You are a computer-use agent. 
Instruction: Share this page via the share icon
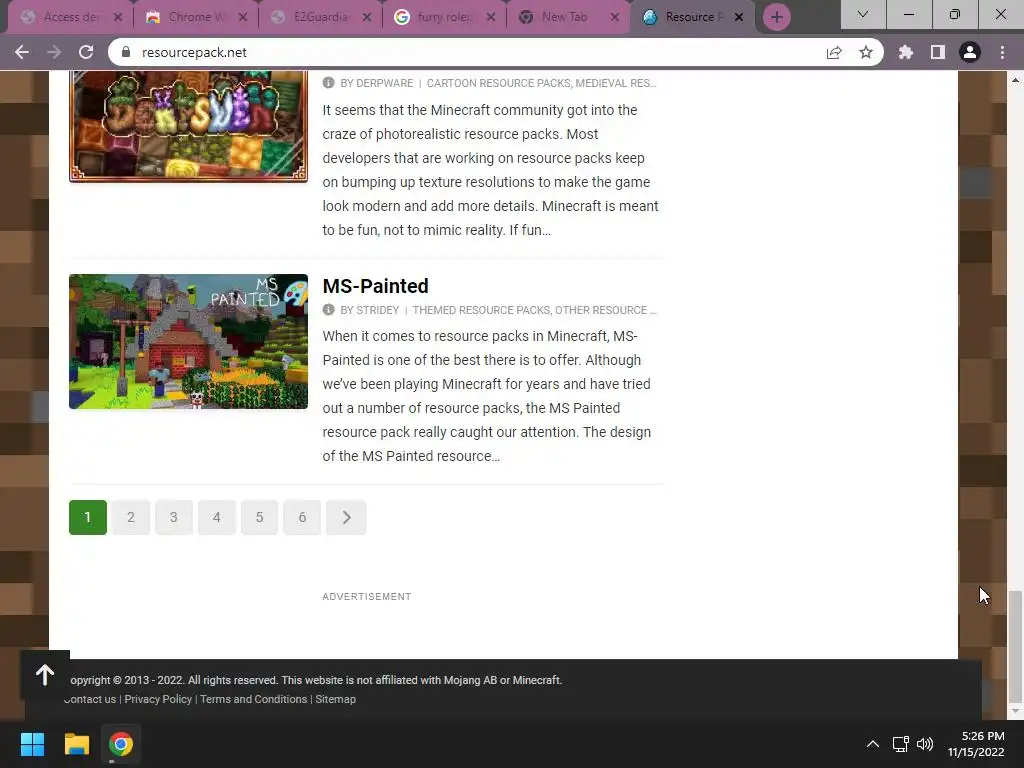pyautogui.click(x=834, y=53)
